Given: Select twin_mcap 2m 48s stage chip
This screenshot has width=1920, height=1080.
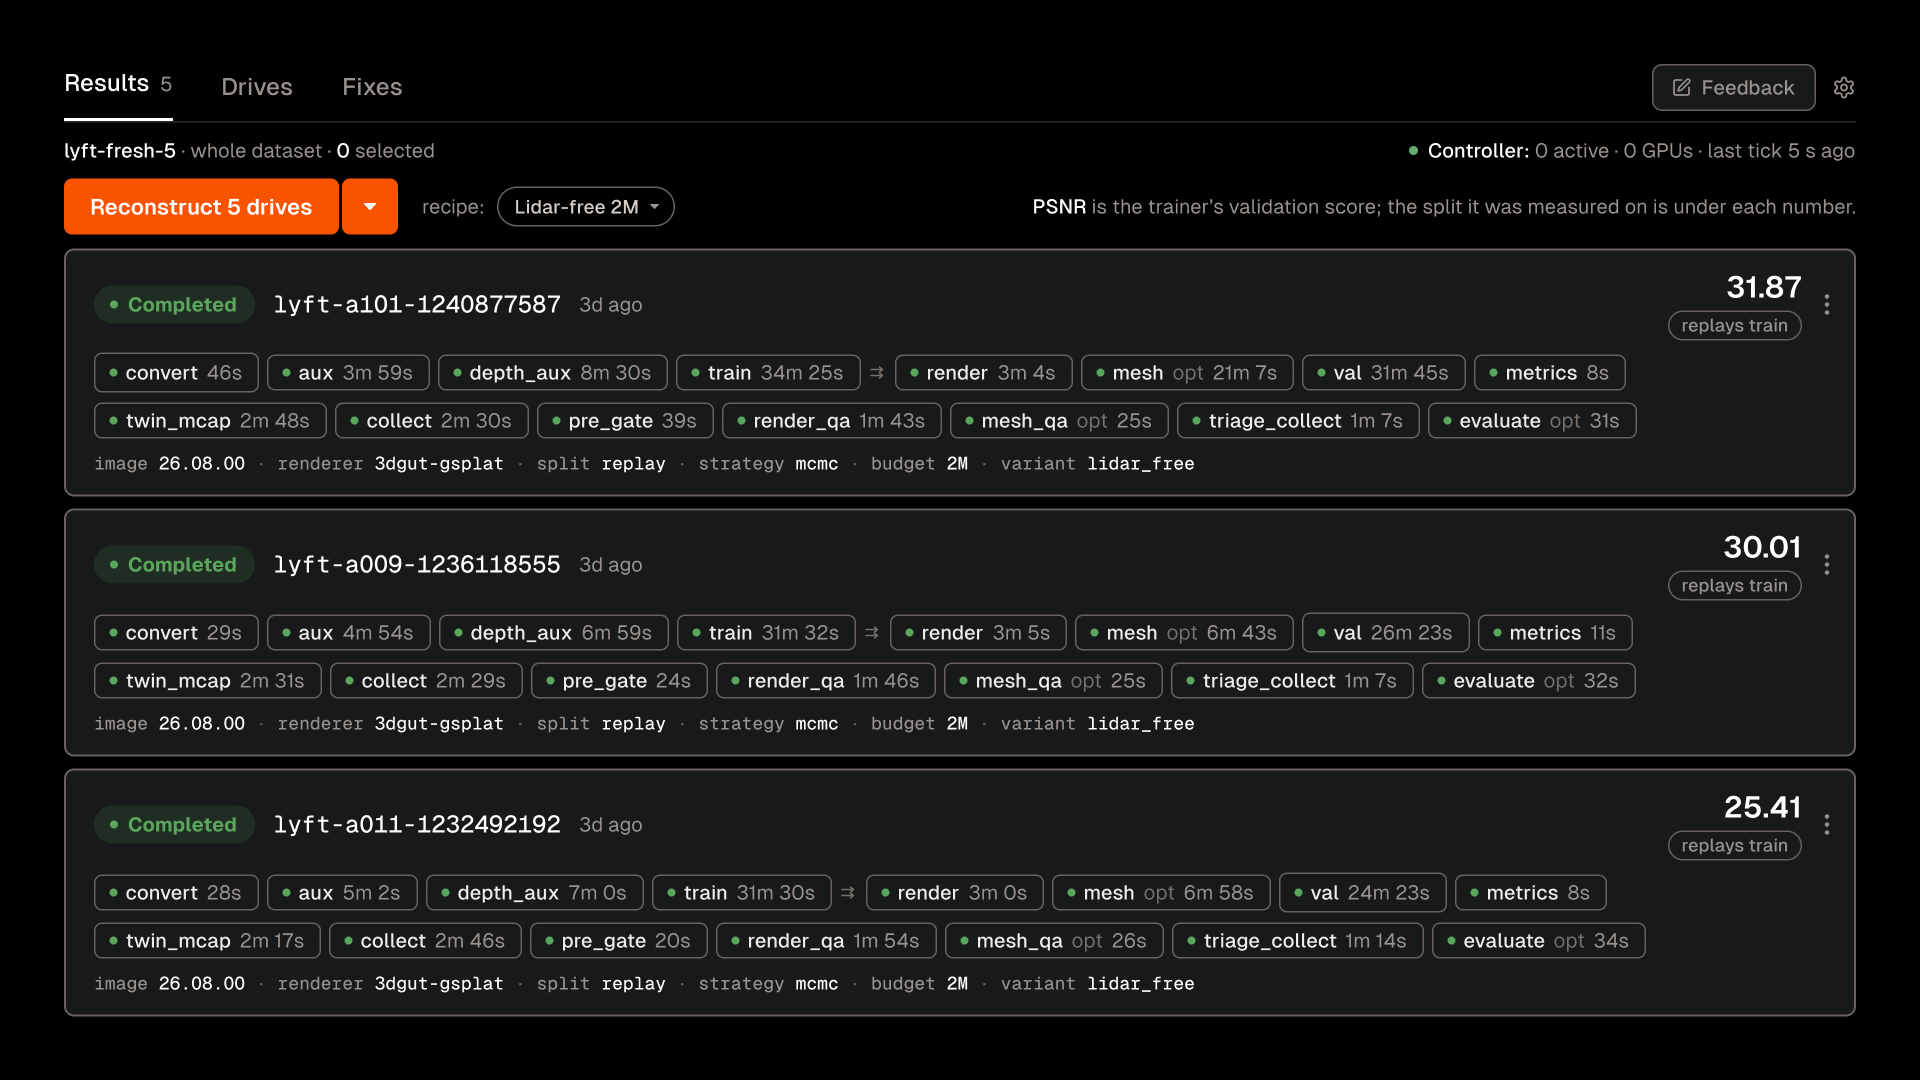Looking at the screenshot, I should point(210,421).
